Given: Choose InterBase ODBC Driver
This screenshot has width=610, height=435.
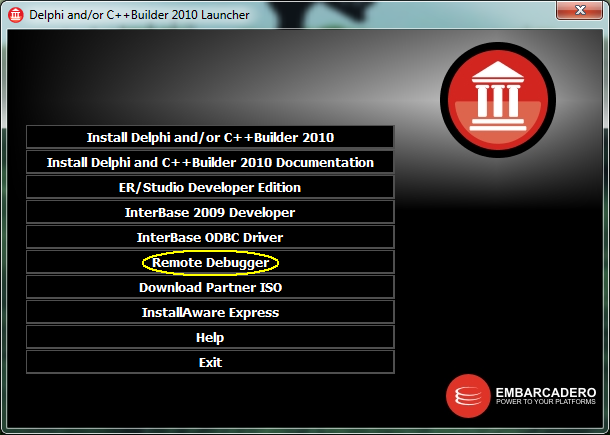Looking at the screenshot, I should [x=210, y=237].
